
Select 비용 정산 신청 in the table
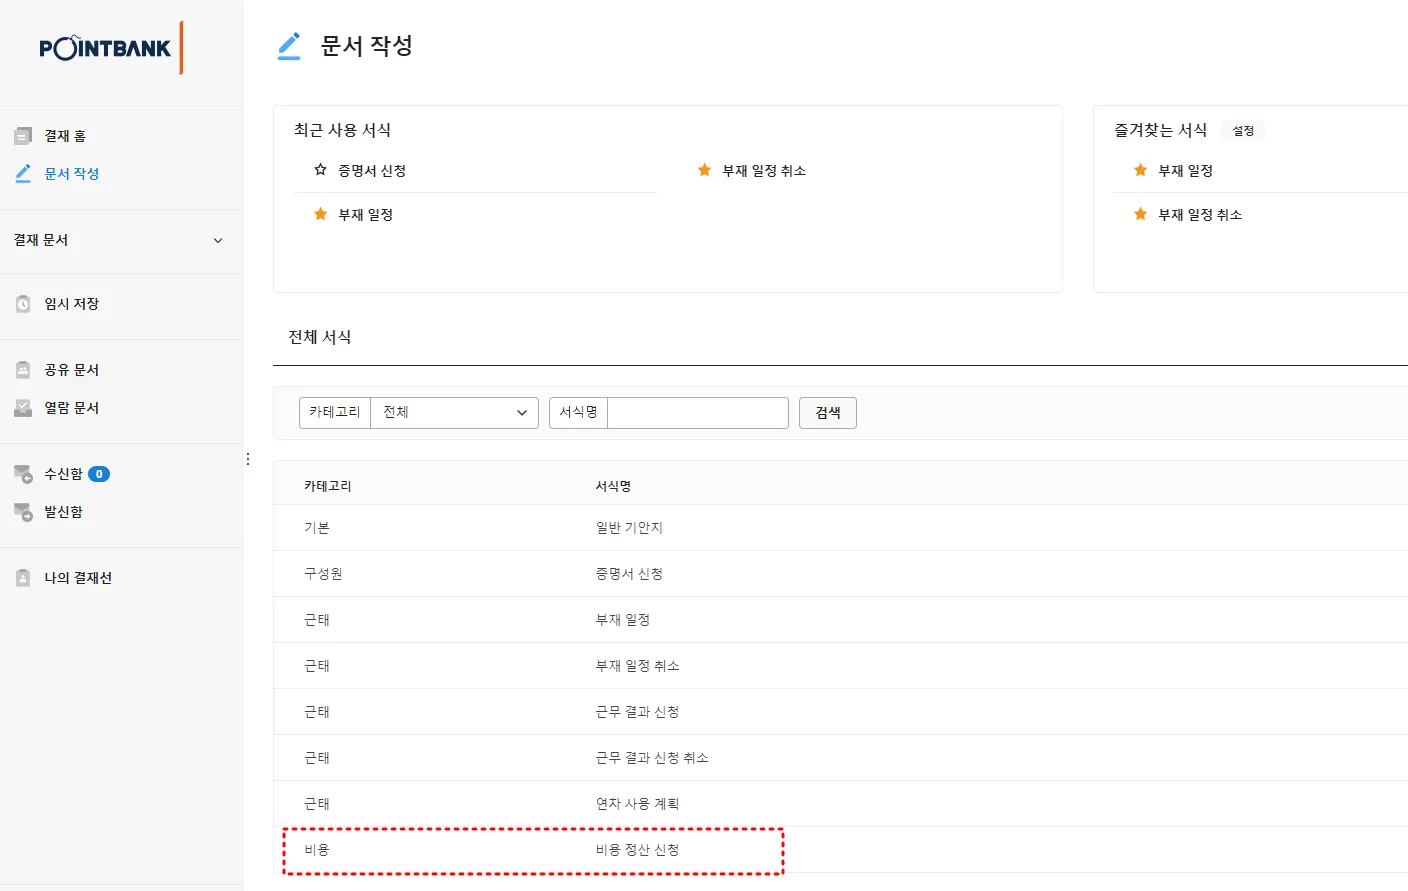(x=637, y=850)
